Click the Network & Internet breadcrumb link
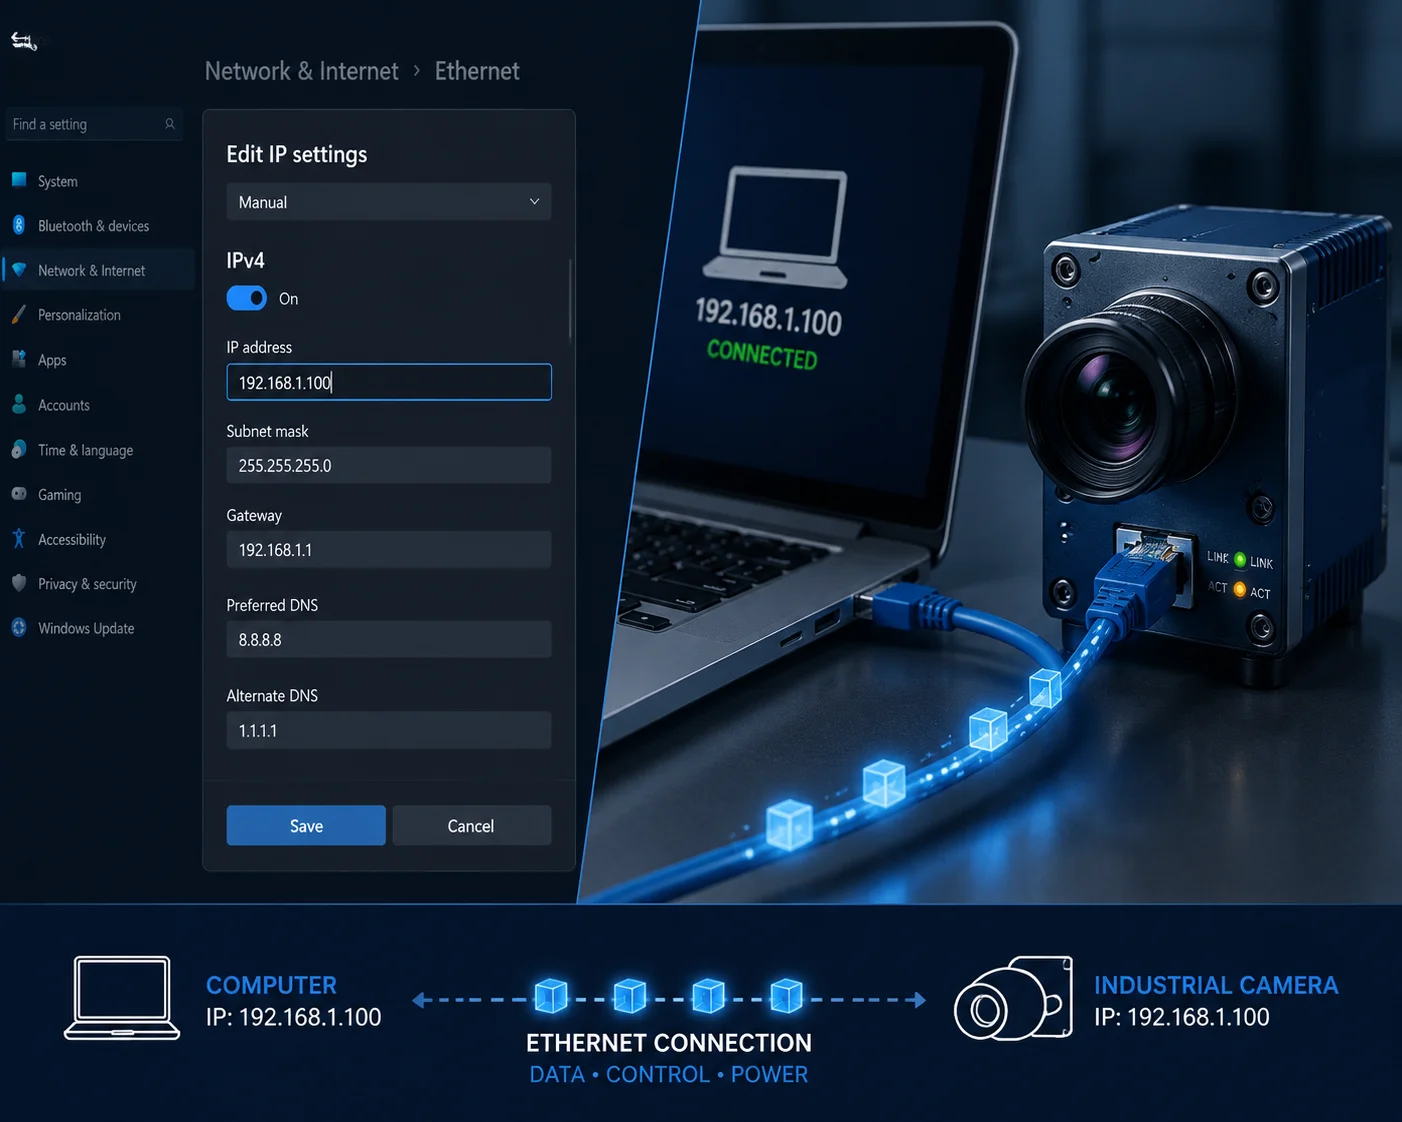Viewport: 1402px width, 1122px height. pyautogui.click(x=301, y=71)
